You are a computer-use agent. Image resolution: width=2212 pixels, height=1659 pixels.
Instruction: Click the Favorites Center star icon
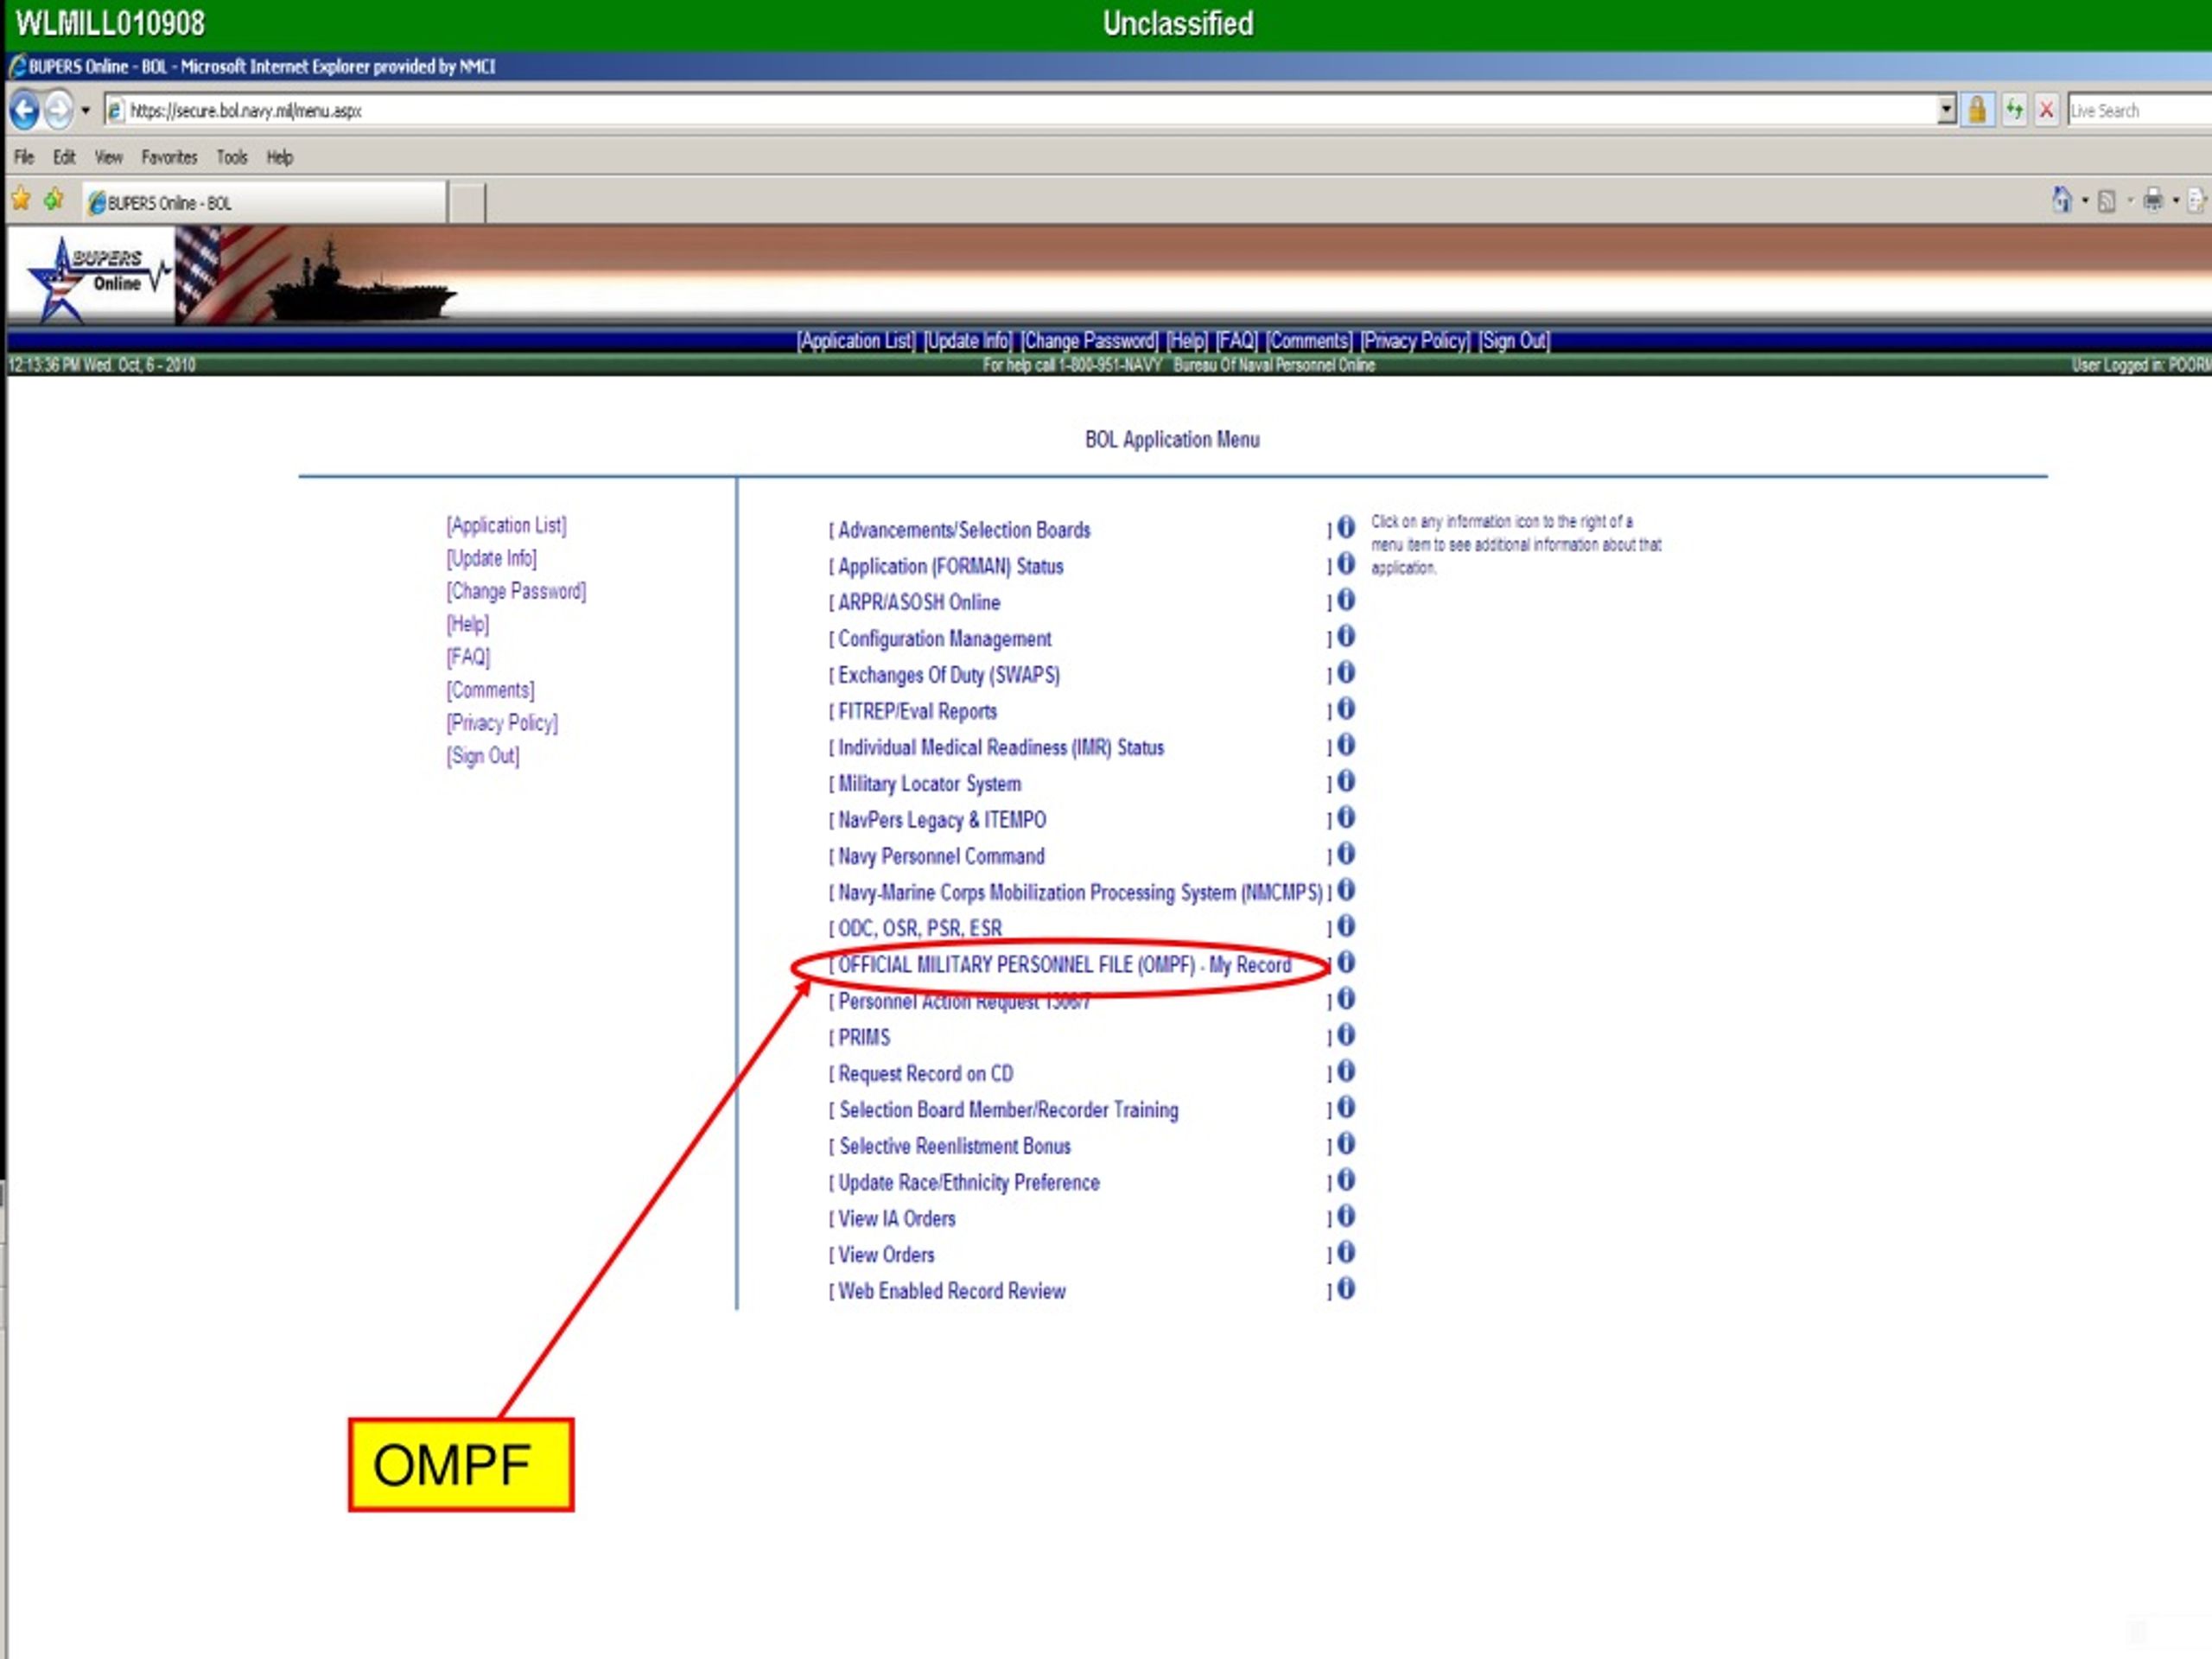click(x=21, y=201)
